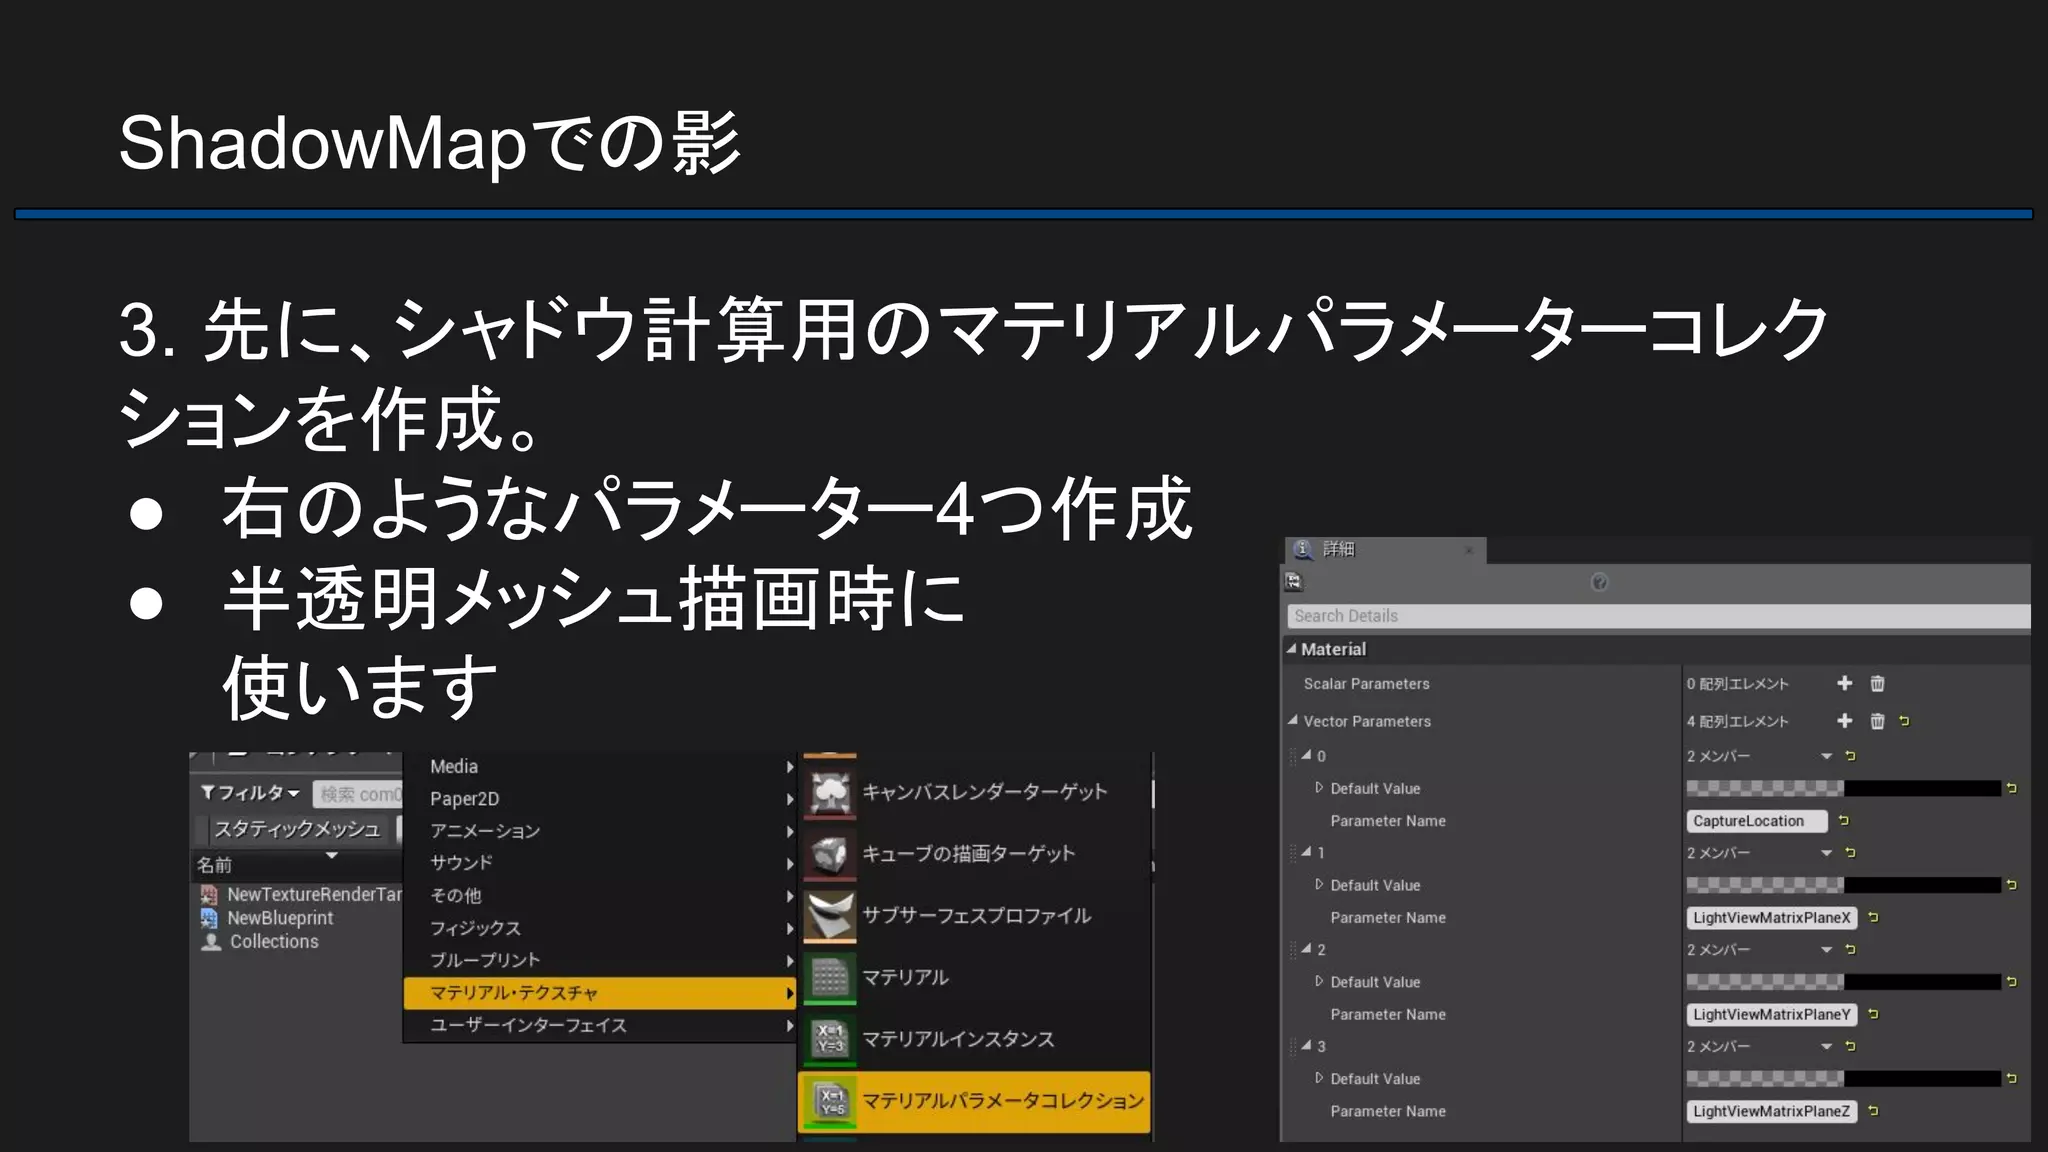This screenshot has height=1152, width=2048.
Task: Collapse vector parameter element 3
Action: (x=1306, y=1045)
